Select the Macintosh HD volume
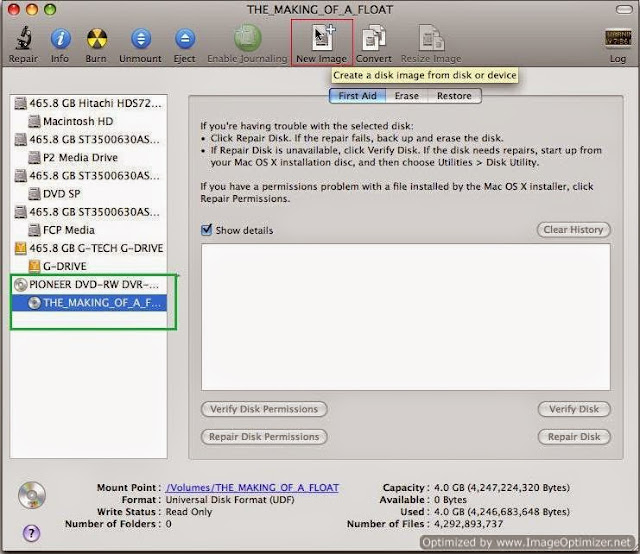The width and height of the screenshot is (640, 554). click(89, 121)
